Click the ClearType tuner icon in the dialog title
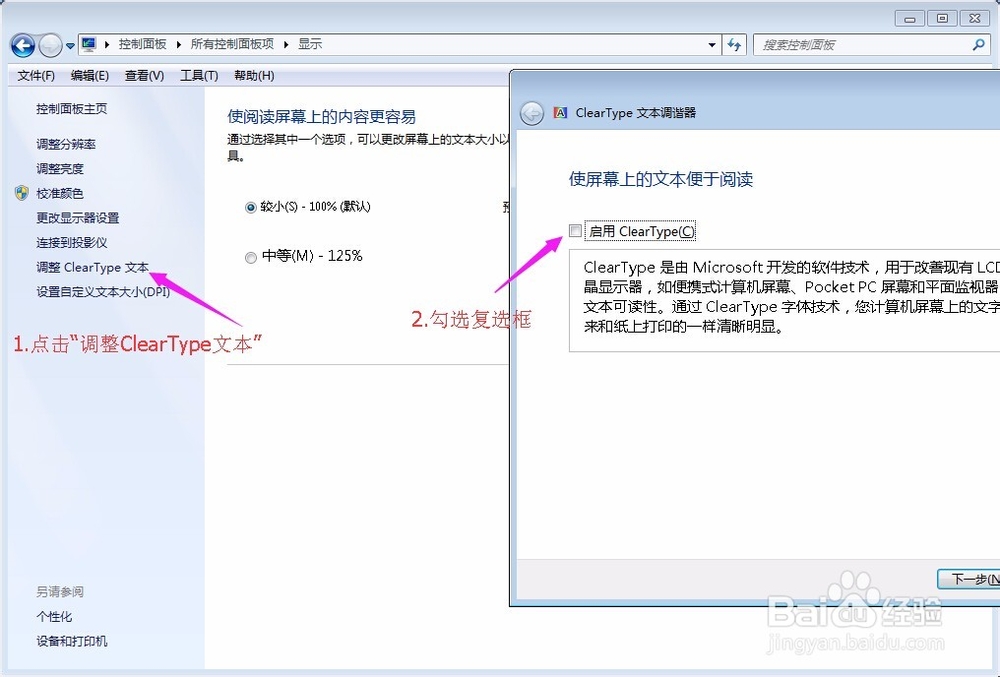This screenshot has width=1000, height=677. [x=560, y=113]
